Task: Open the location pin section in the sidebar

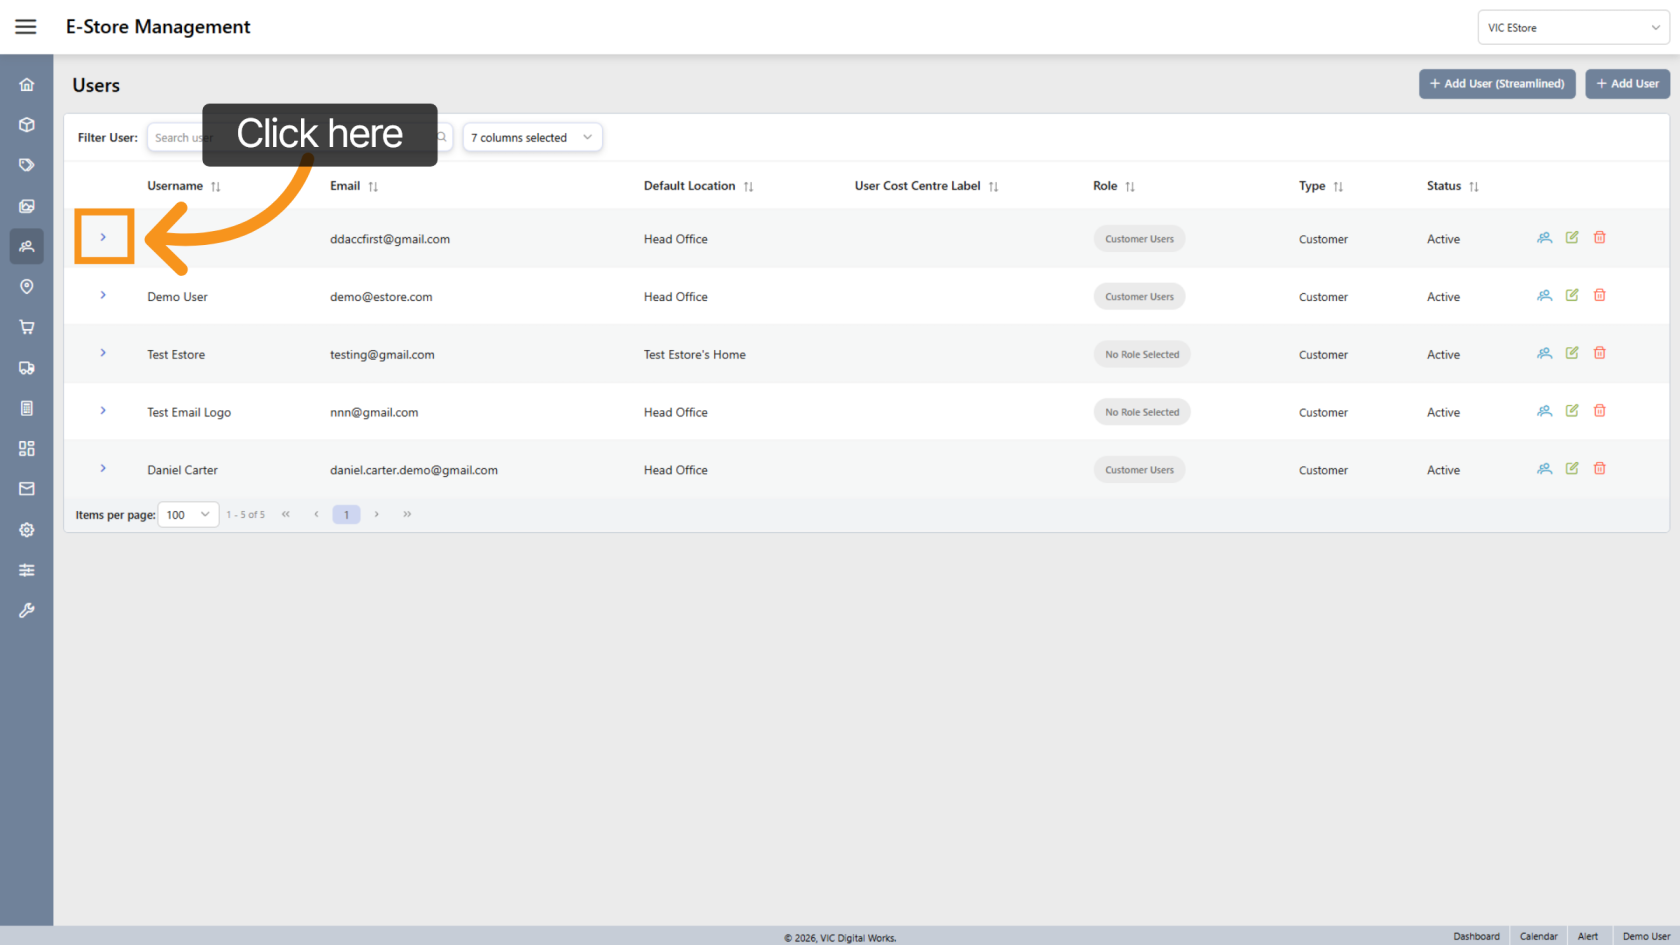Action: pyautogui.click(x=26, y=286)
